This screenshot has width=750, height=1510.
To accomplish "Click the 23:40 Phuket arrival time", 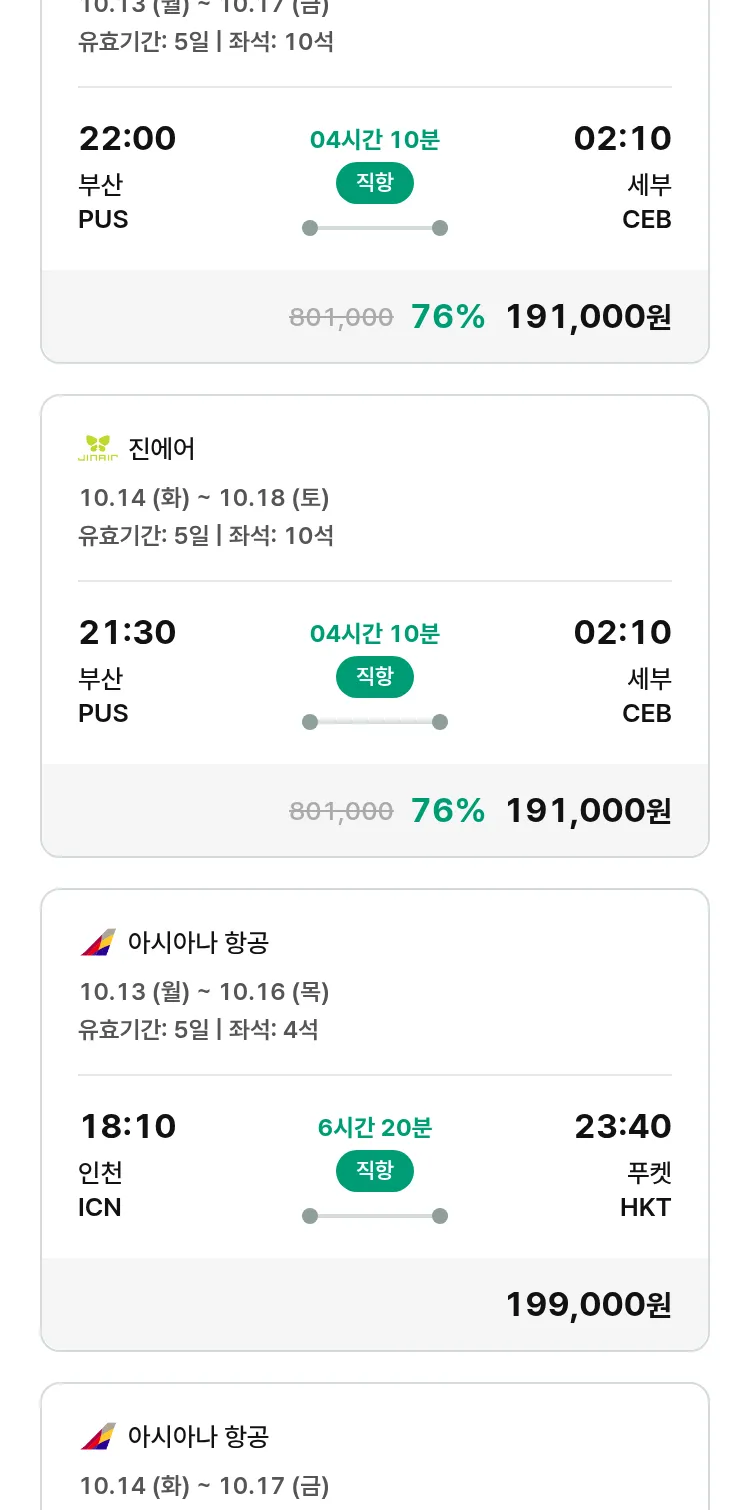I will pos(622,1126).
